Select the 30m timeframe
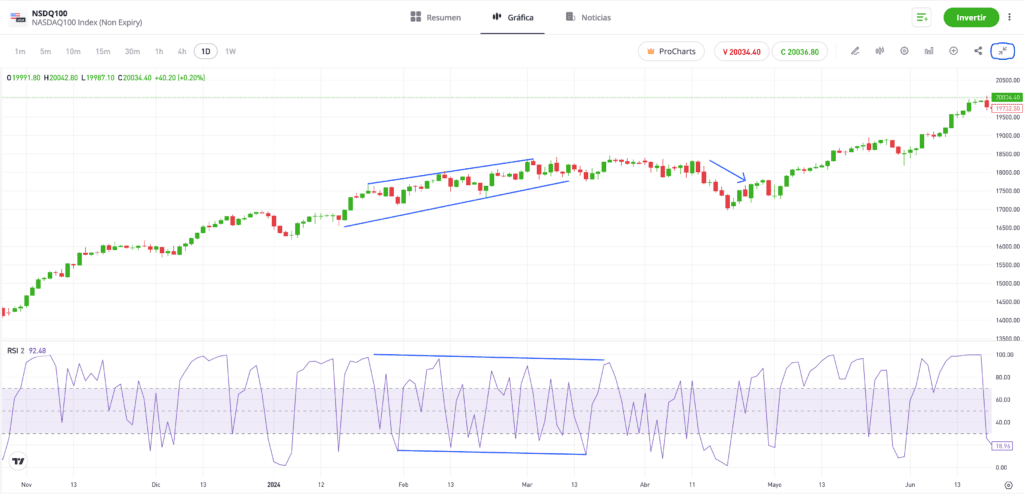The width and height of the screenshot is (1024, 494). pos(133,51)
